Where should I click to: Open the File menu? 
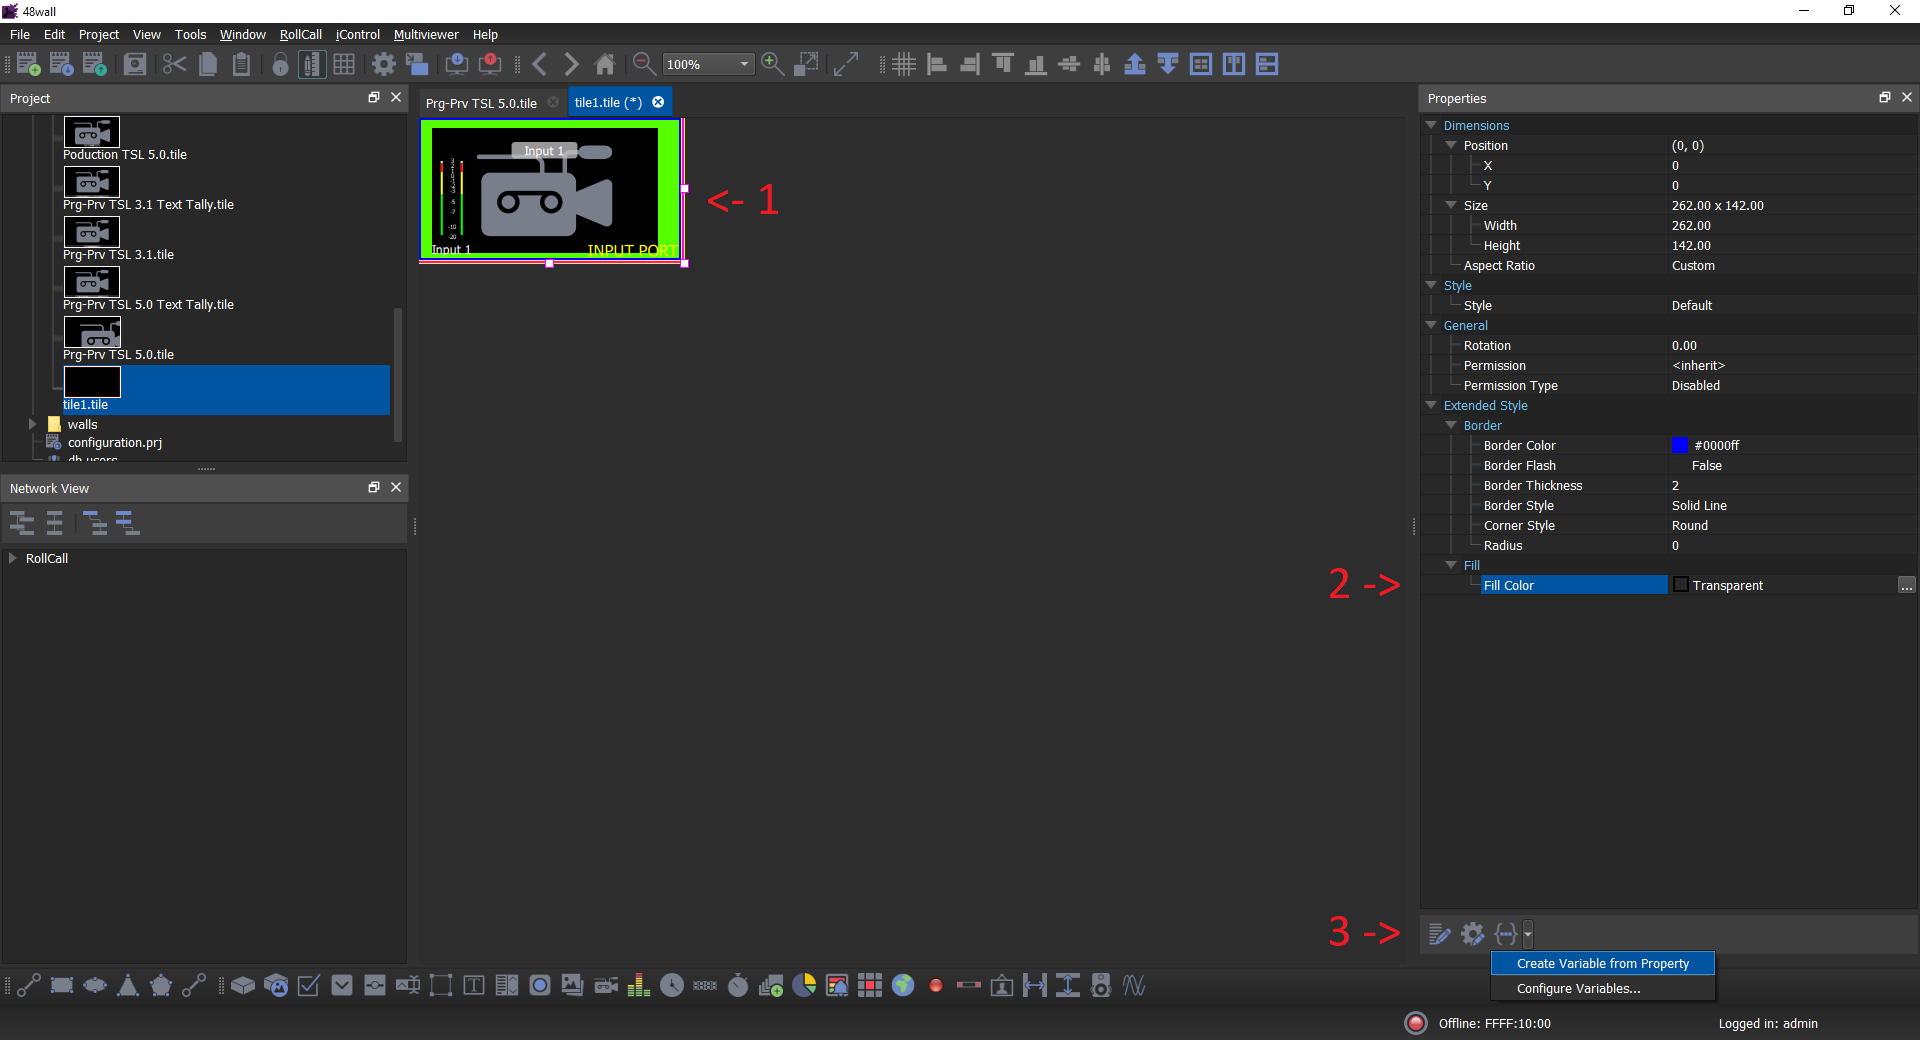(x=20, y=34)
